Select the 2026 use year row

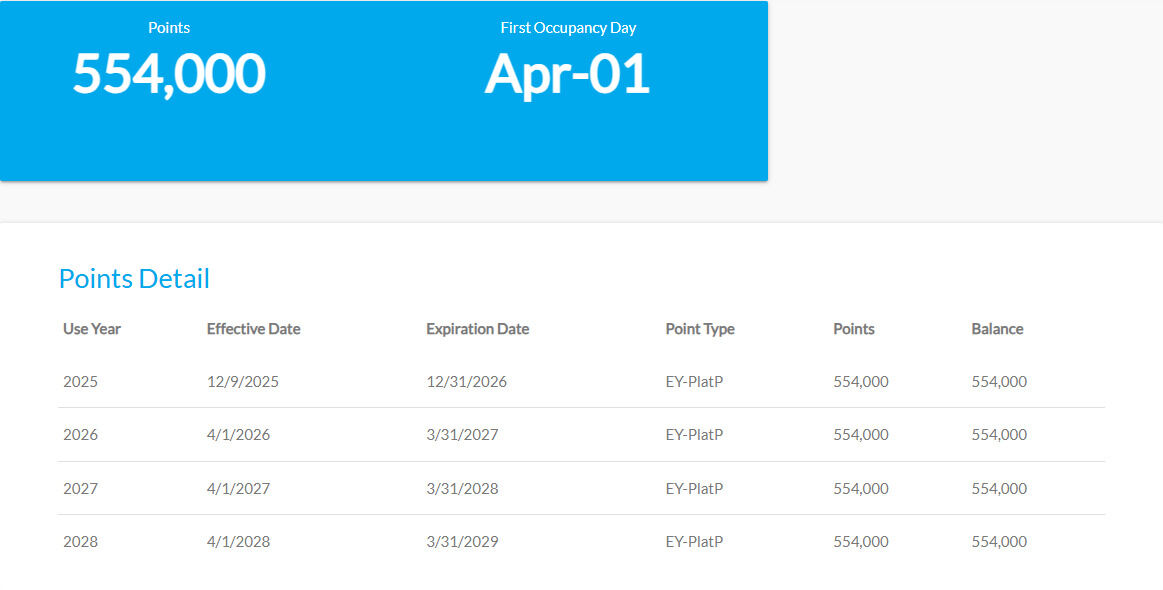[x=582, y=435]
